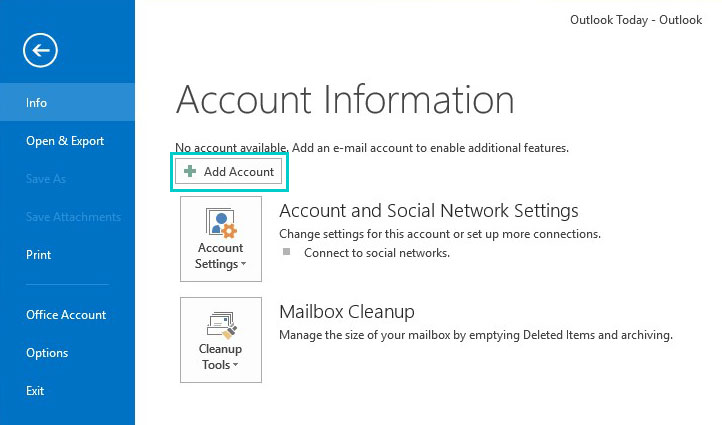The image size is (722, 425).
Task: Expand the Account Settings dropdown arrow
Action: [244, 264]
